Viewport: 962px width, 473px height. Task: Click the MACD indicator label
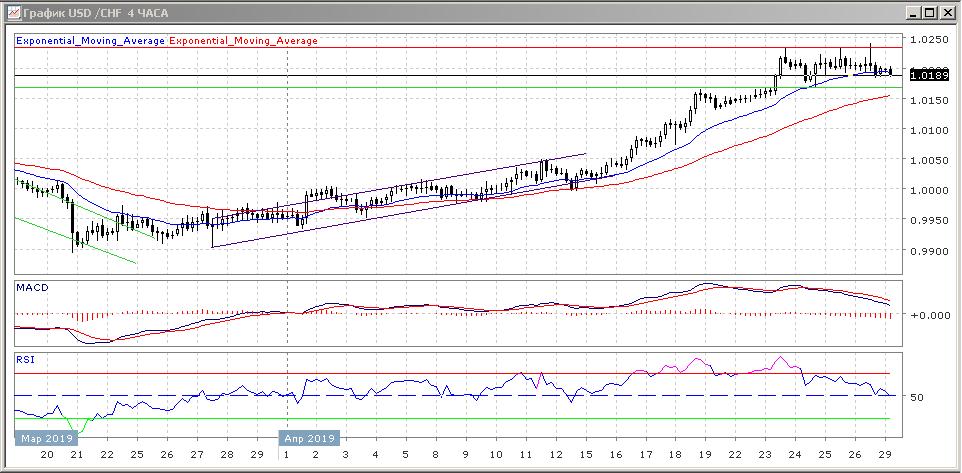[32, 288]
